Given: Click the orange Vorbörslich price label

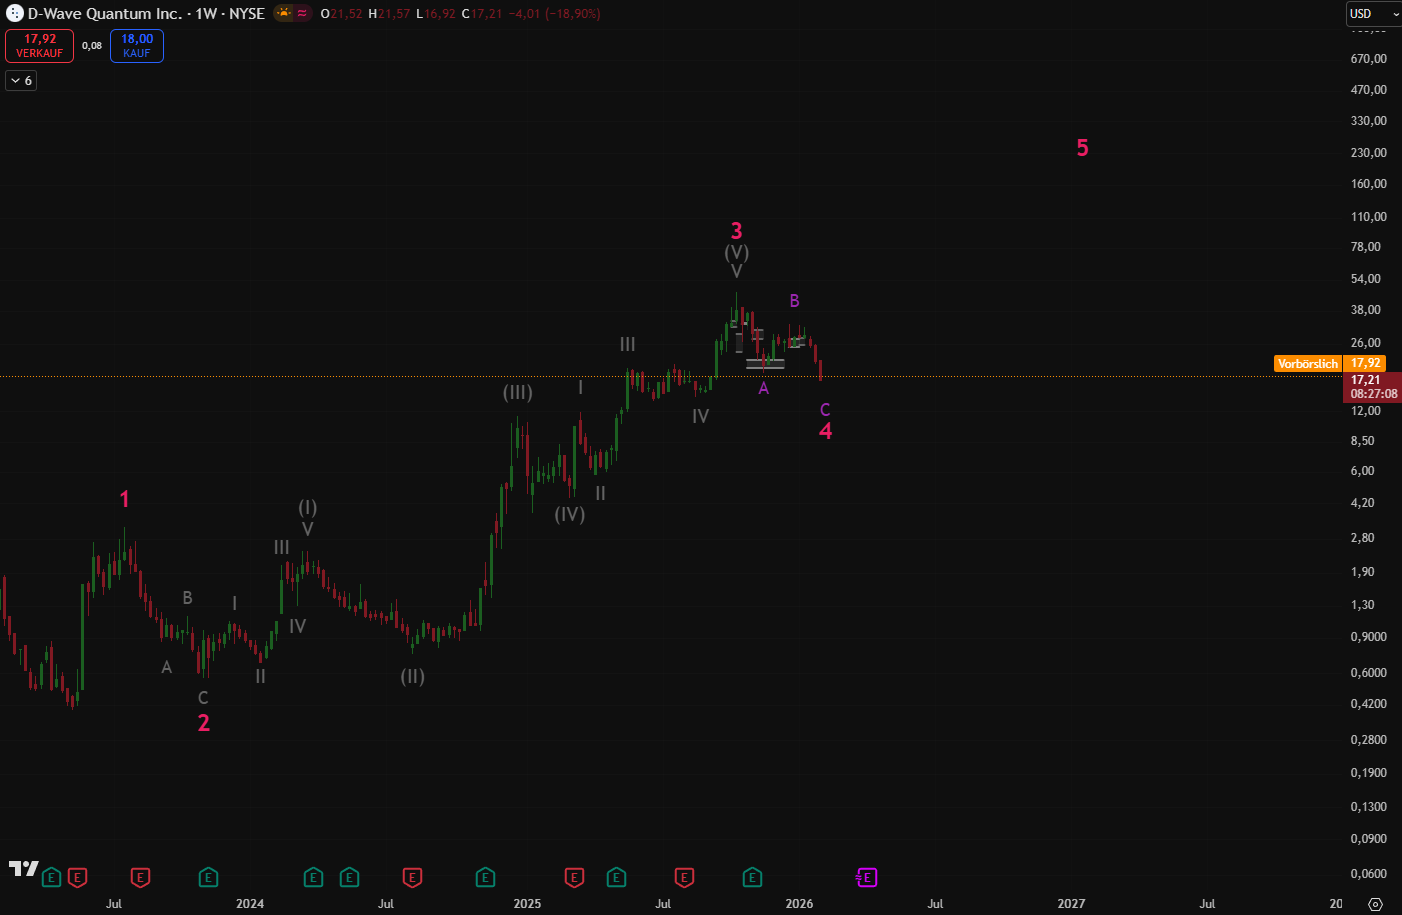Looking at the screenshot, I should (x=1307, y=364).
